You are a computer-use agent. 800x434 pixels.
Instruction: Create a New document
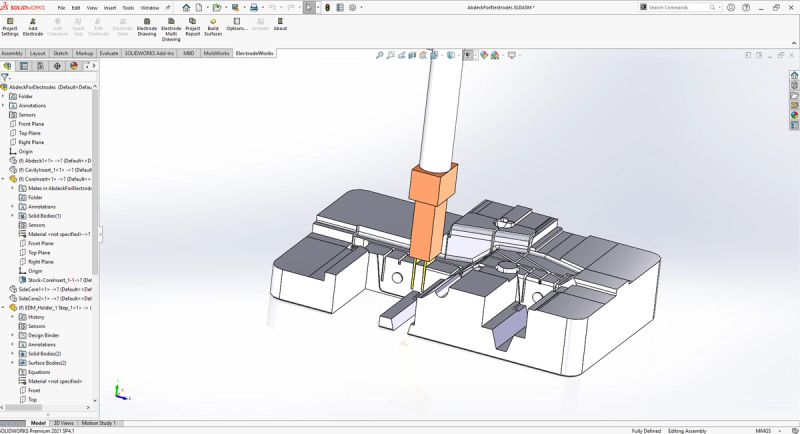click(199, 8)
